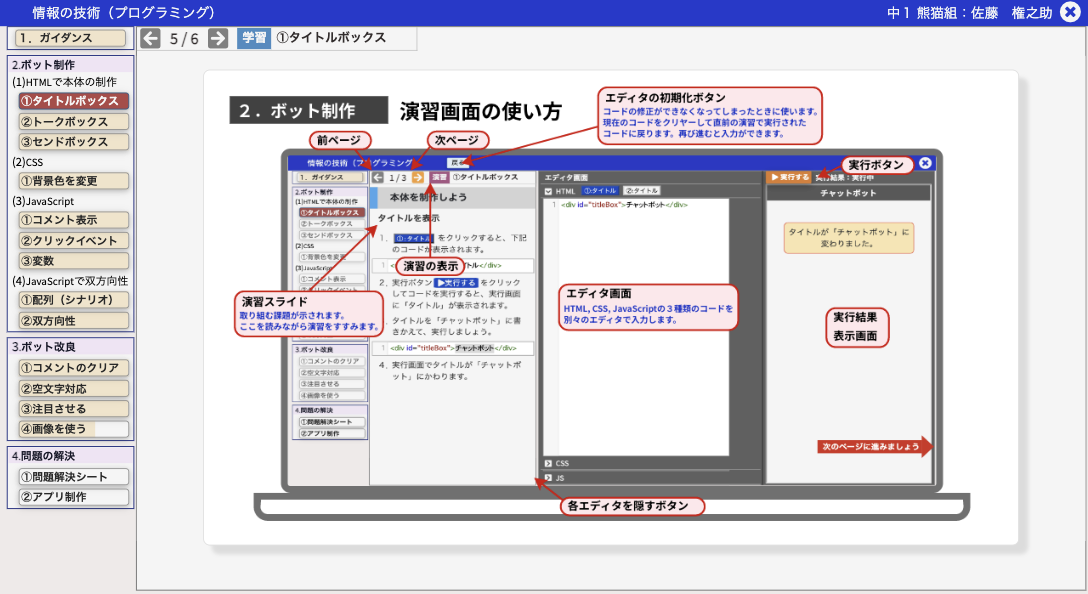Open the ②トークボックス lesson
This screenshot has height=594, width=1088.
(x=74, y=121)
